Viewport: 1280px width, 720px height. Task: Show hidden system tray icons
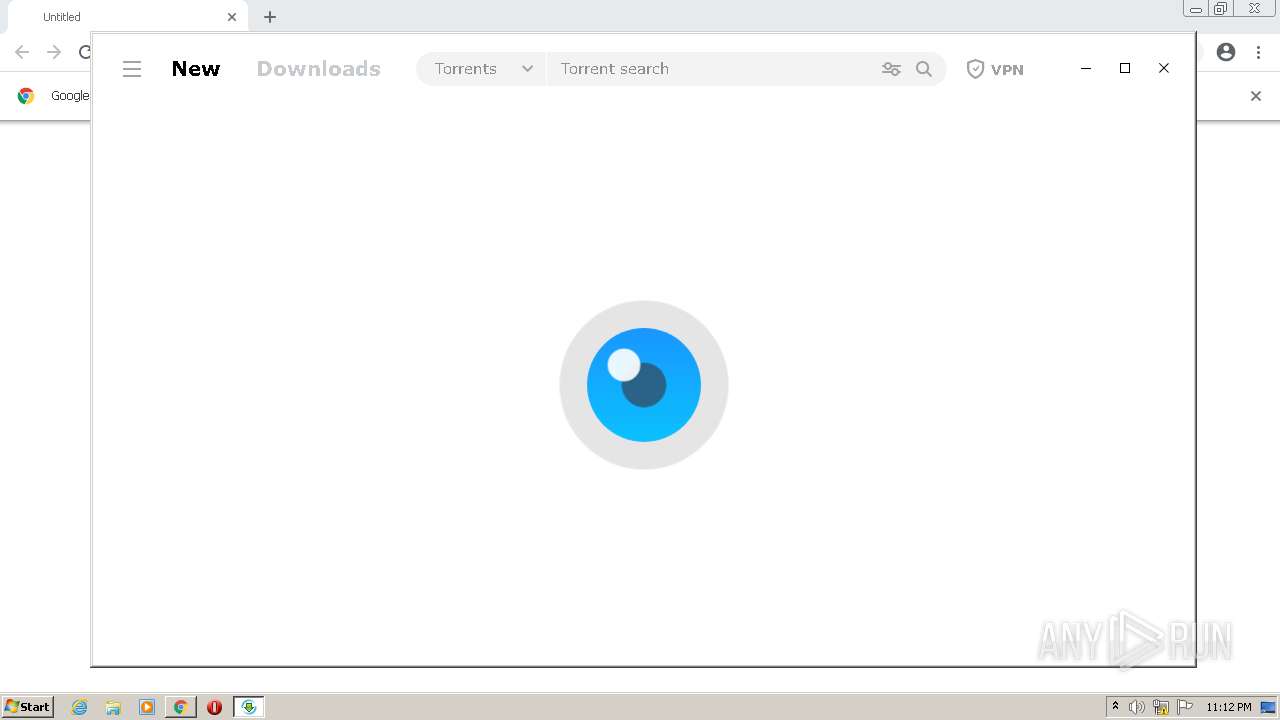coord(1115,707)
